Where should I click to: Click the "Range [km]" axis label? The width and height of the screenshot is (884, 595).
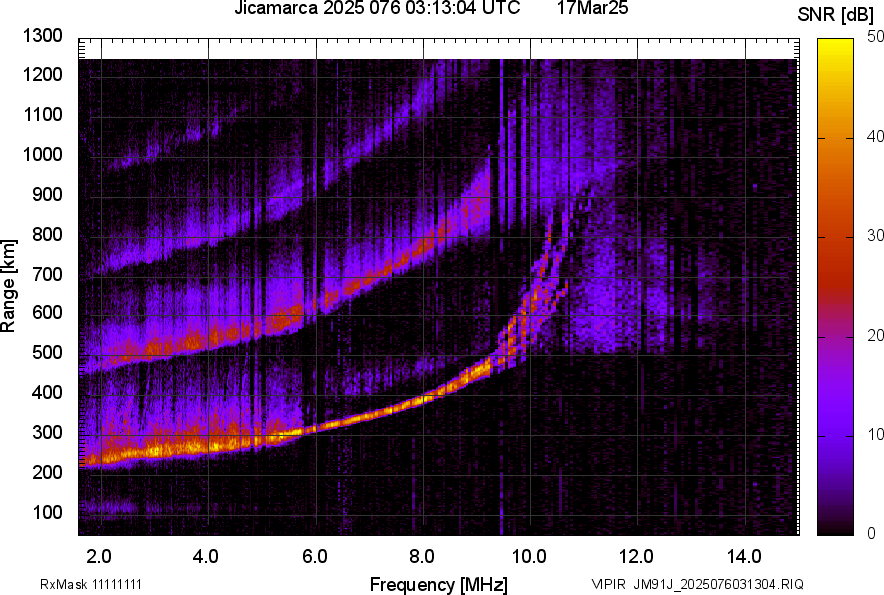(8, 286)
